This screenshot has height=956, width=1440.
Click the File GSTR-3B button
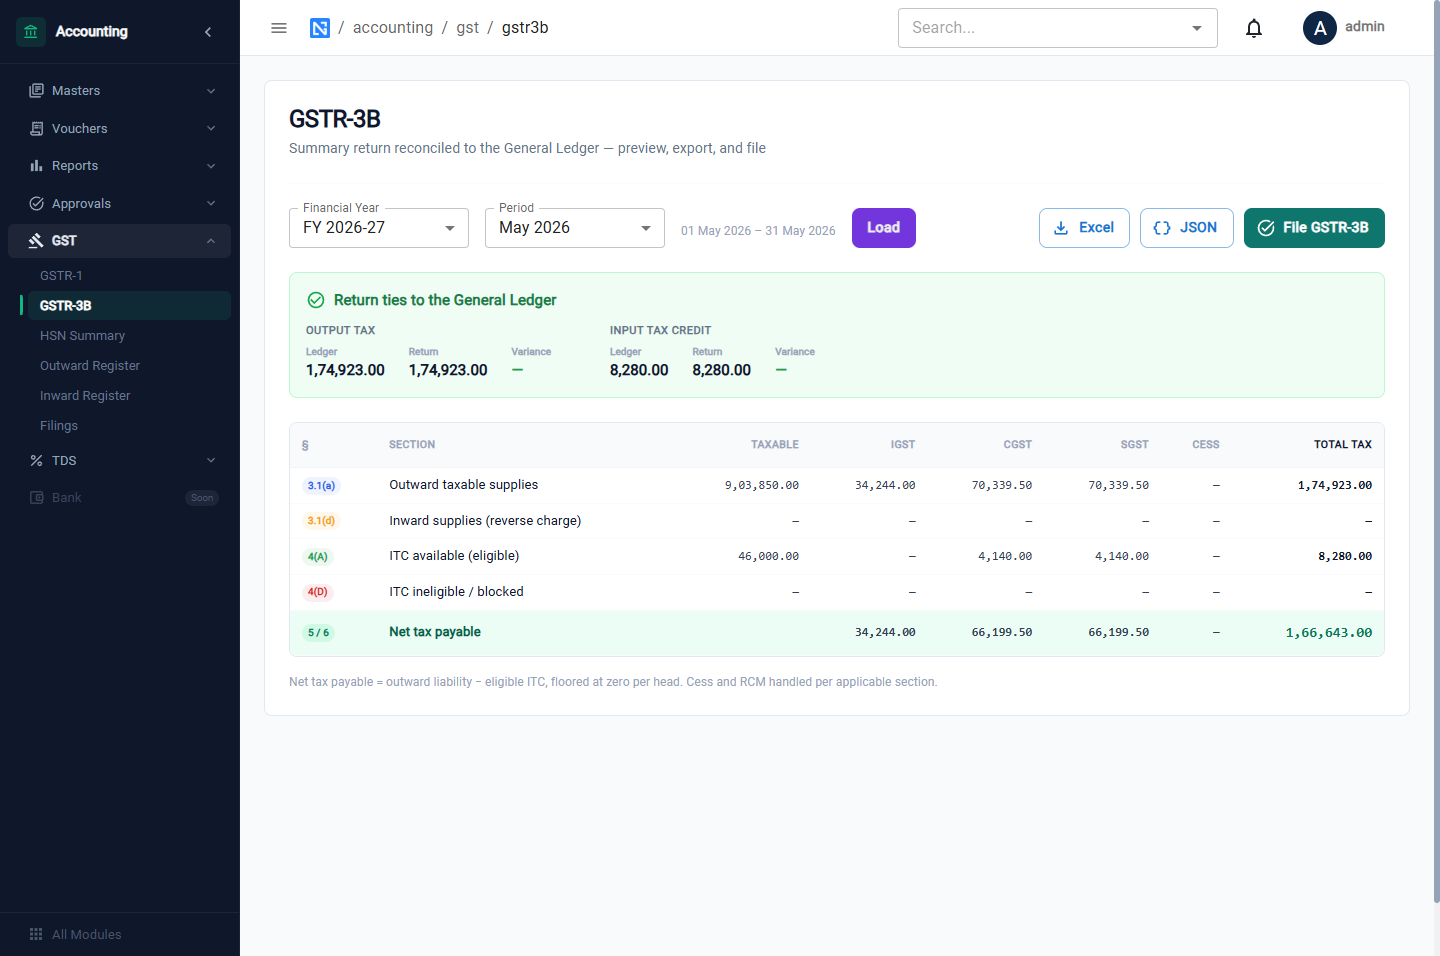1314,228
